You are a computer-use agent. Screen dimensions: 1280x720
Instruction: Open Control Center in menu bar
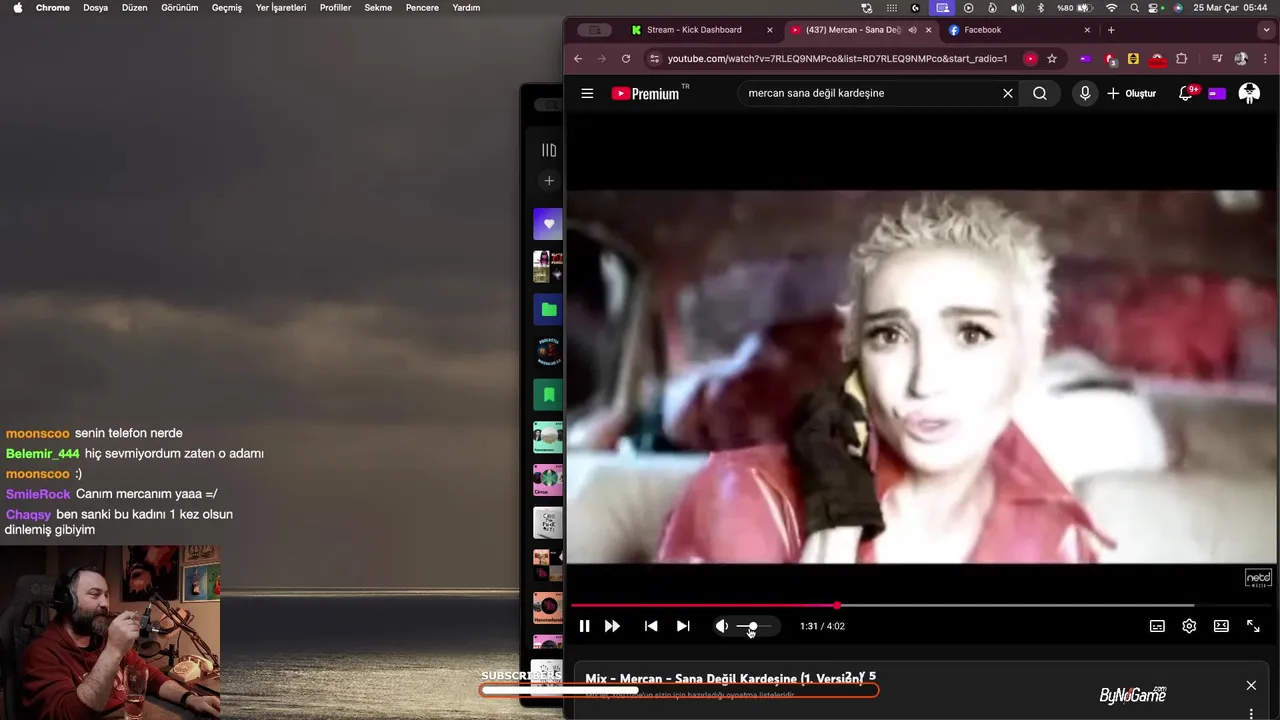1155,7
